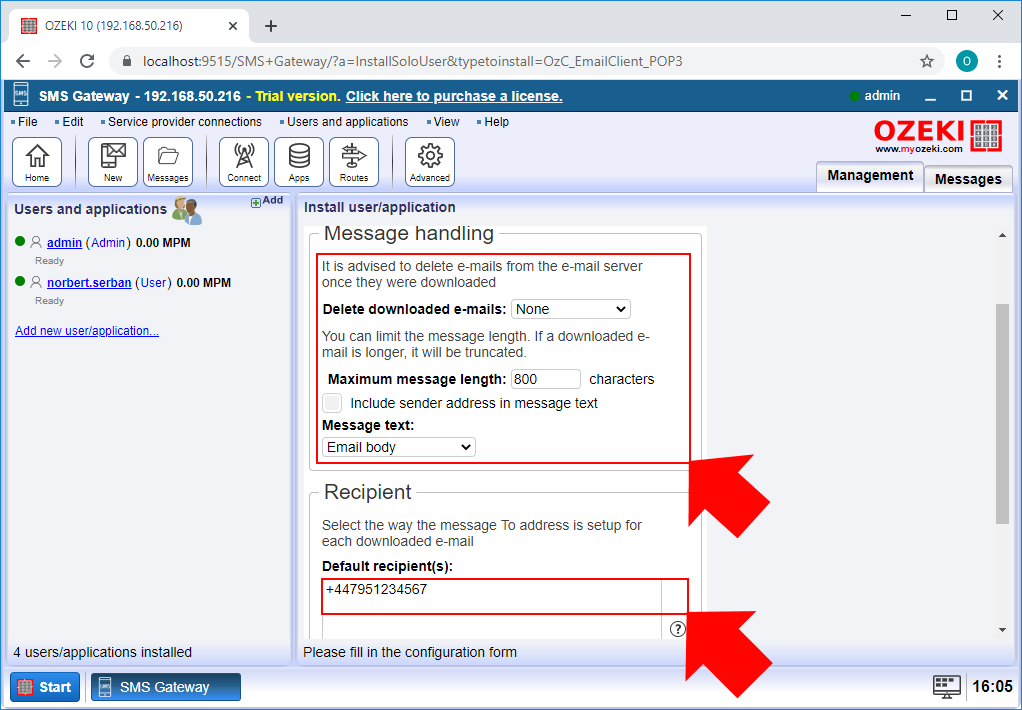Click the scrollbar up arrow
The height and width of the screenshot is (710, 1022).
(1002, 235)
